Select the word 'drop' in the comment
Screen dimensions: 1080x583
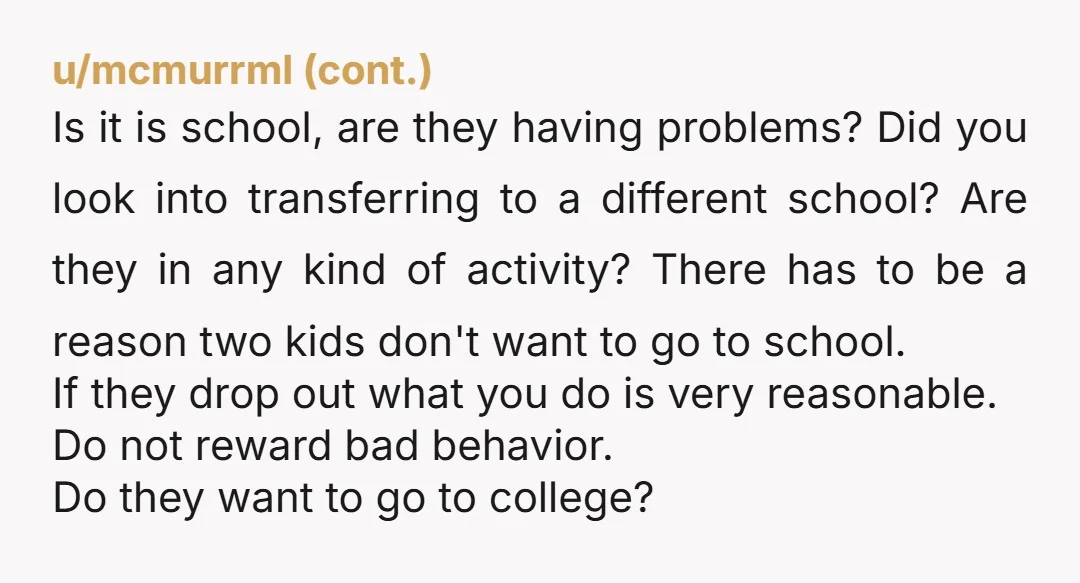click(234, 396)
